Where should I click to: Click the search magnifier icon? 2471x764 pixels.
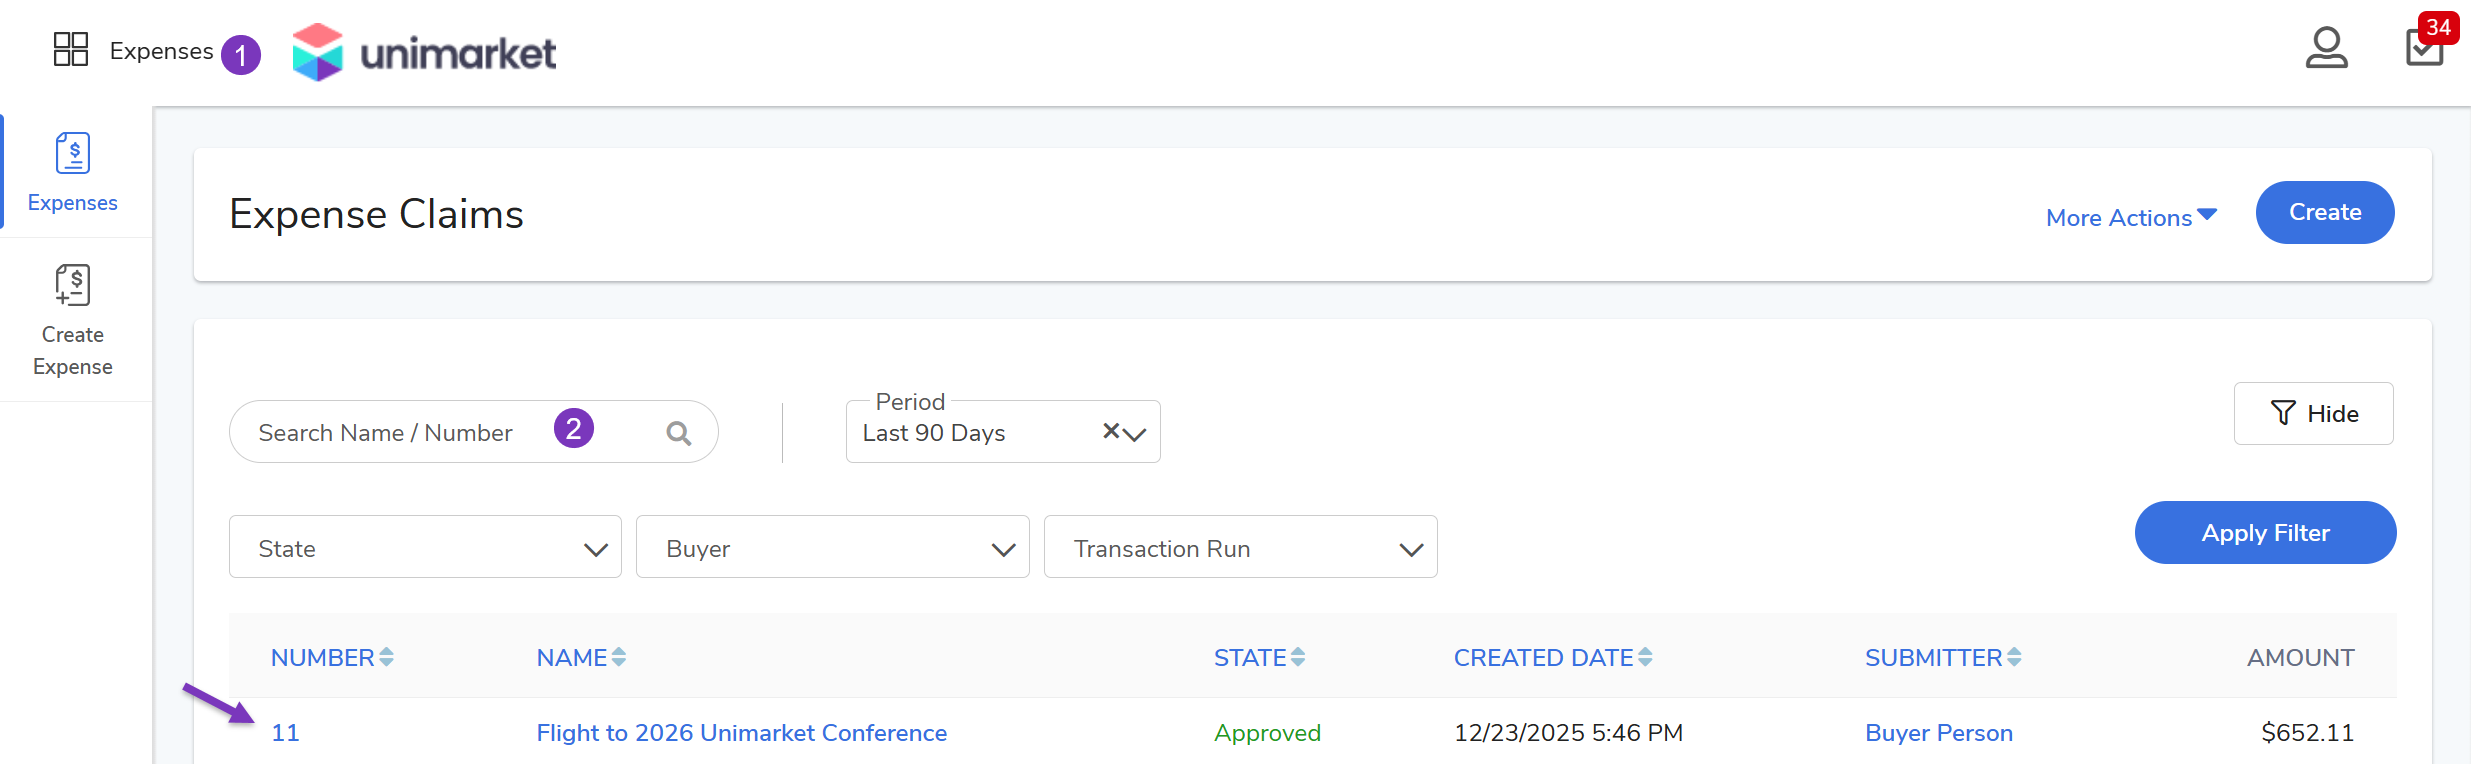[678, 433]
